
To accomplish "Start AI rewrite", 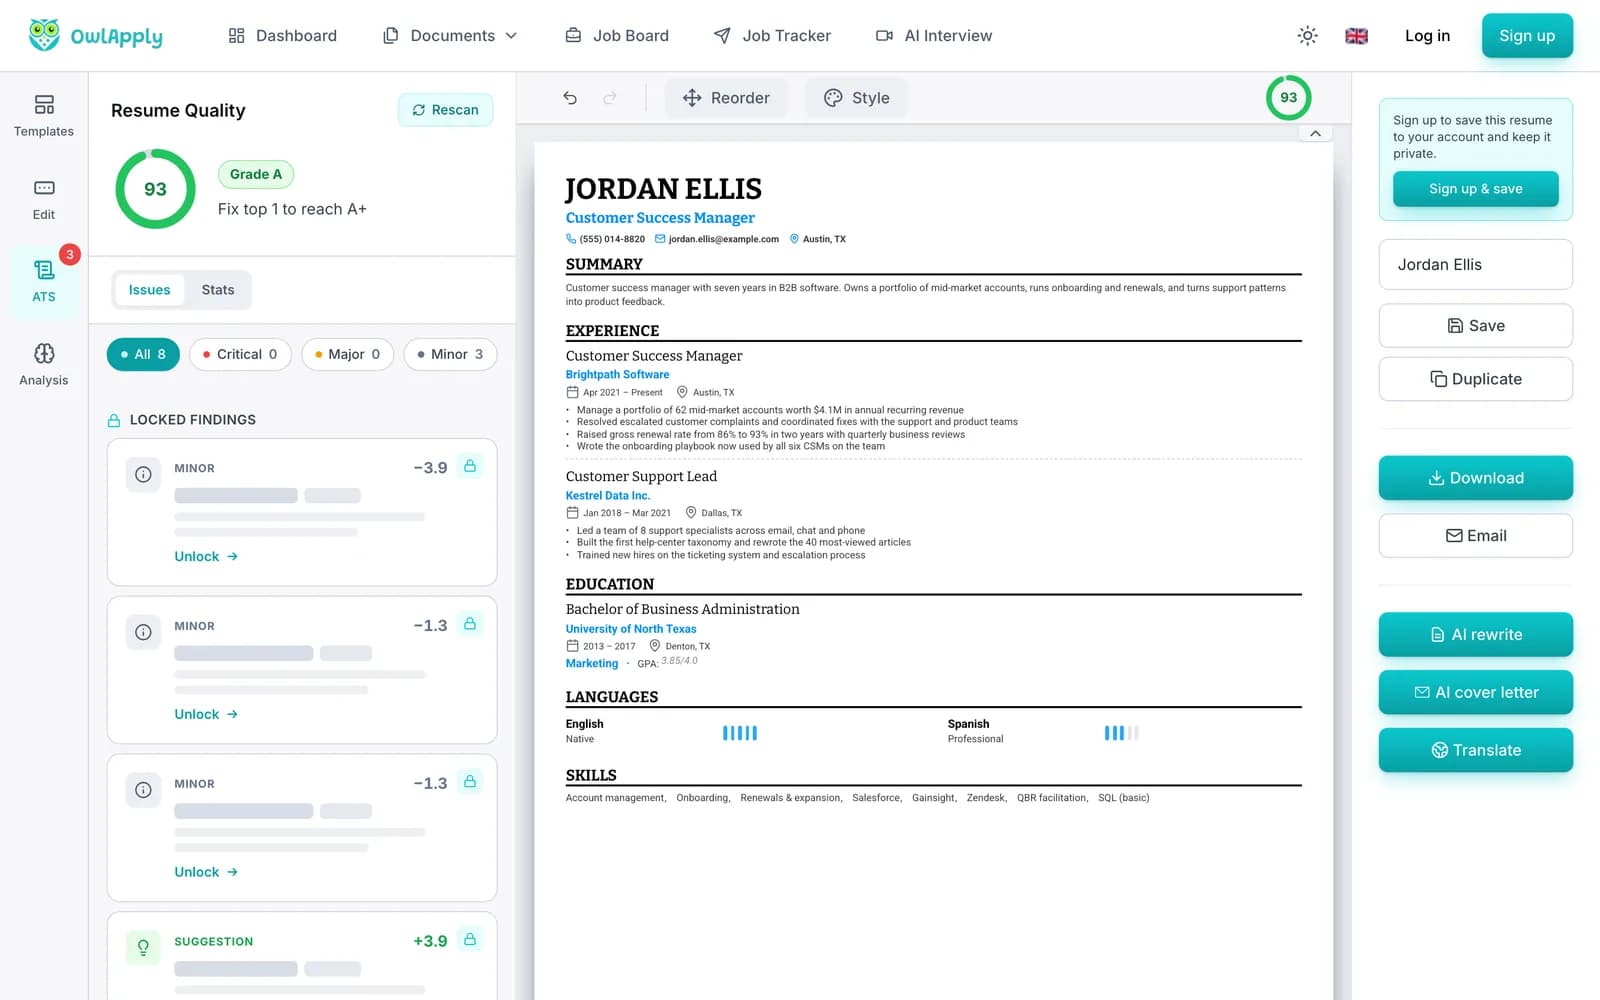I will click(1475, 635).
